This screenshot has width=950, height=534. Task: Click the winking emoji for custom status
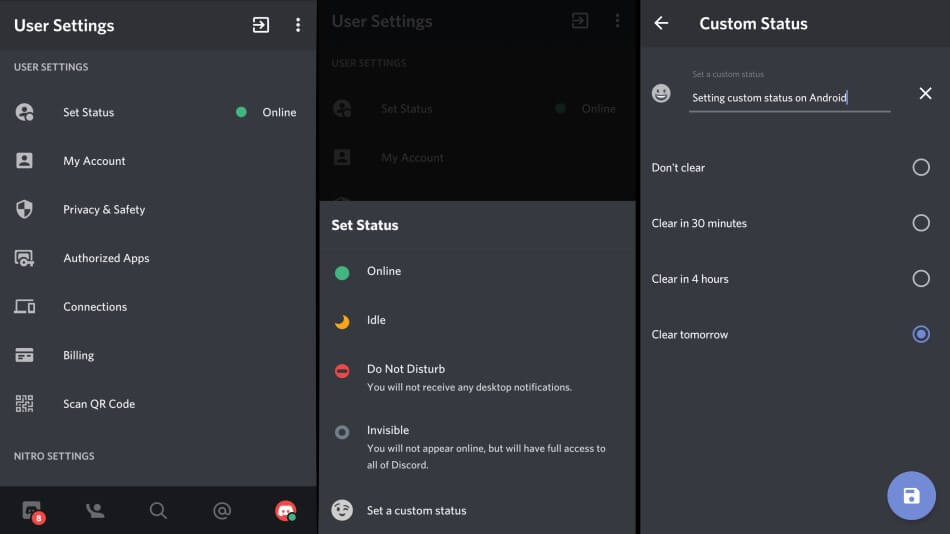(342, 510)
